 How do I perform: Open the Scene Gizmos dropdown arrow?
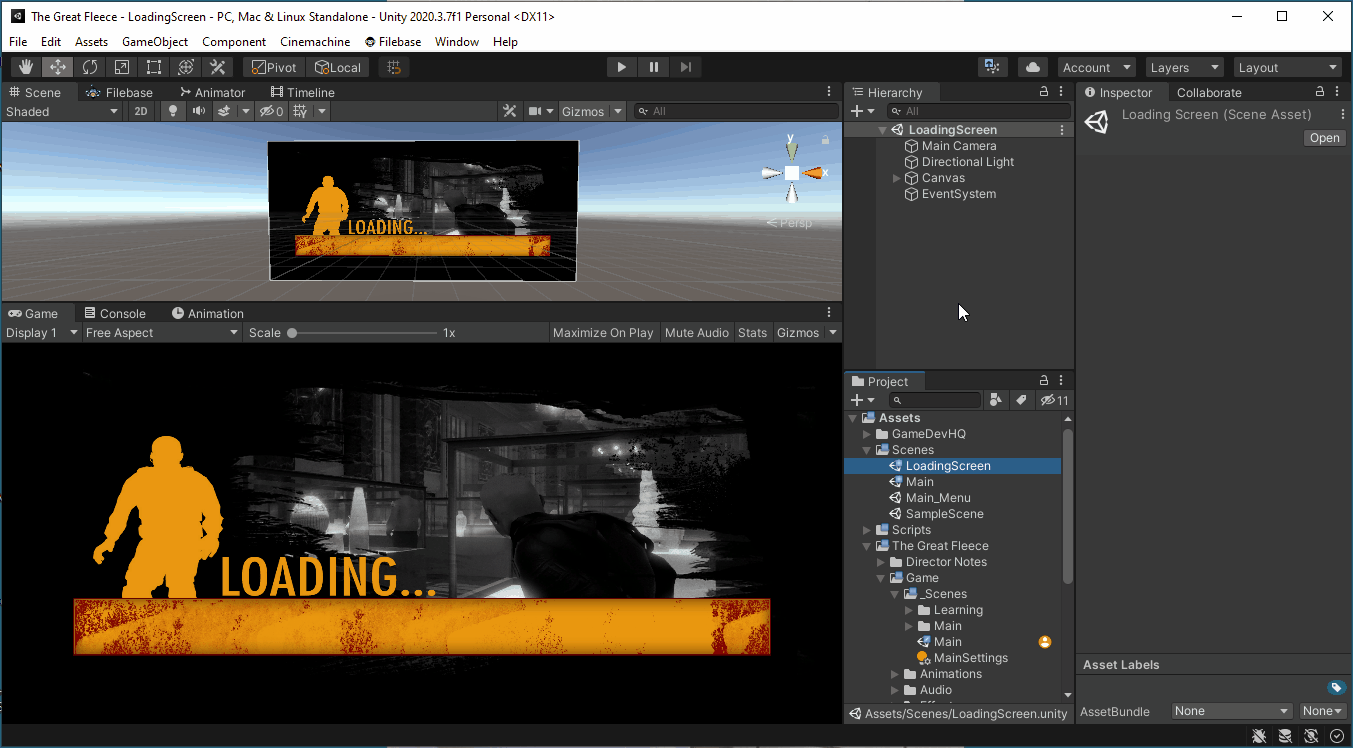[618, 111]
